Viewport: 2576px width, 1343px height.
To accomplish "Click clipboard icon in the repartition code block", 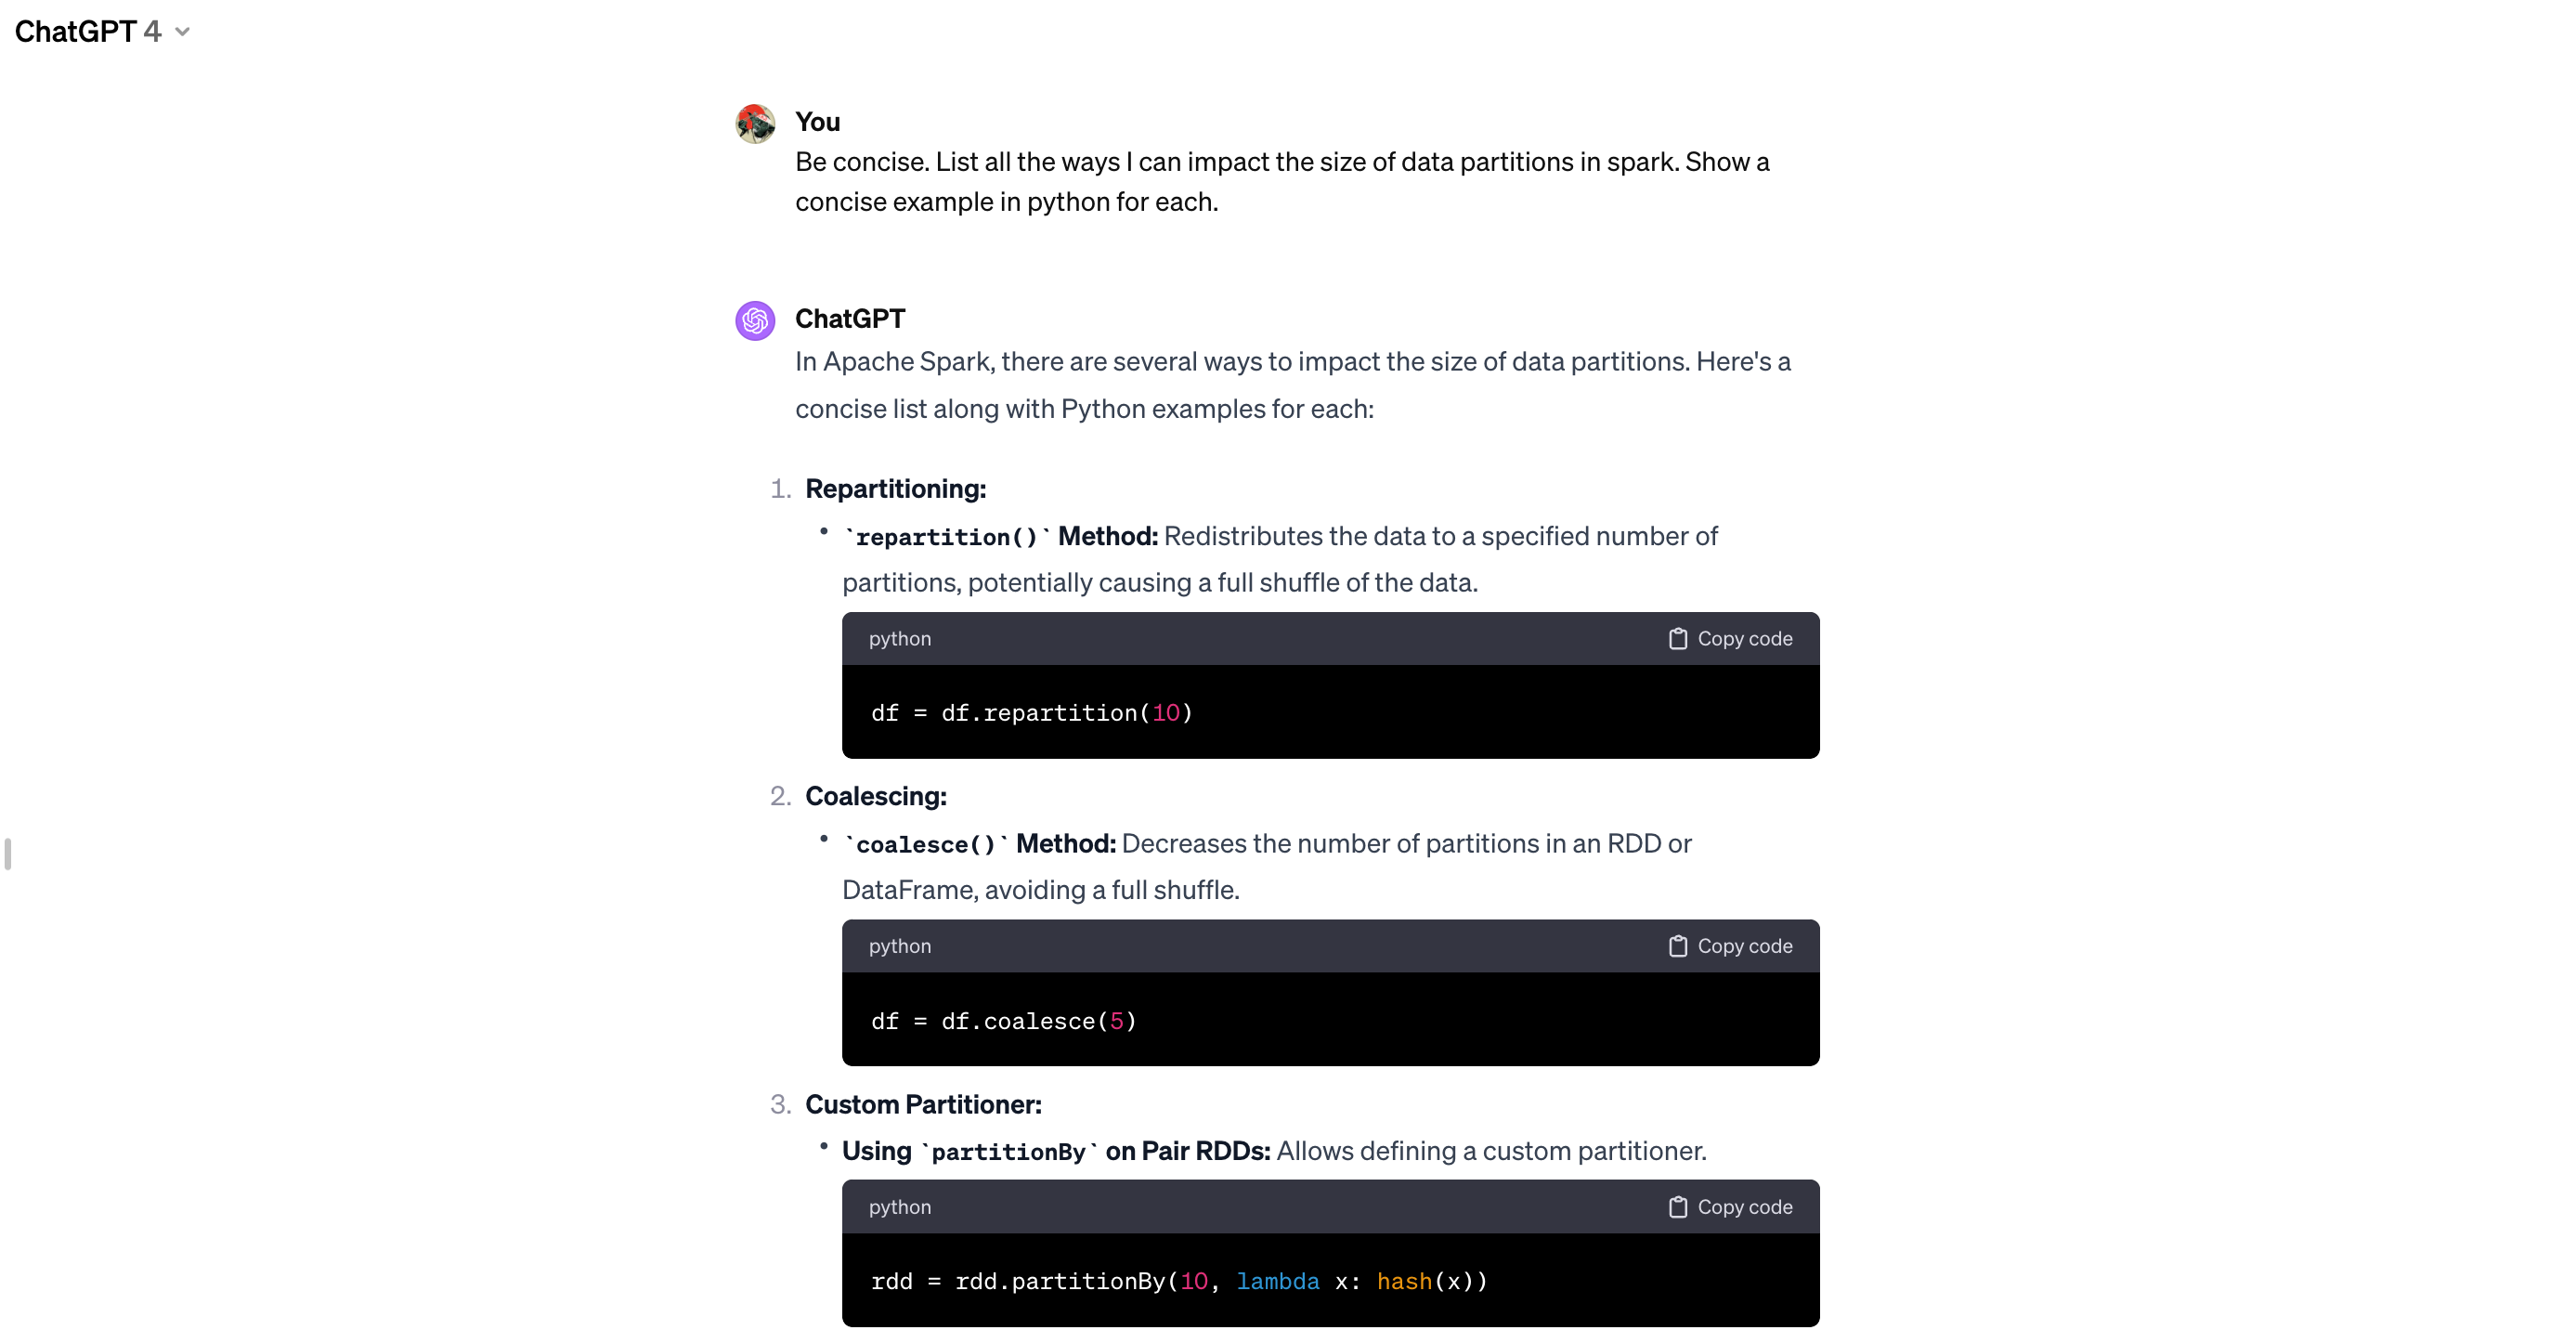I will (1677, 639).
